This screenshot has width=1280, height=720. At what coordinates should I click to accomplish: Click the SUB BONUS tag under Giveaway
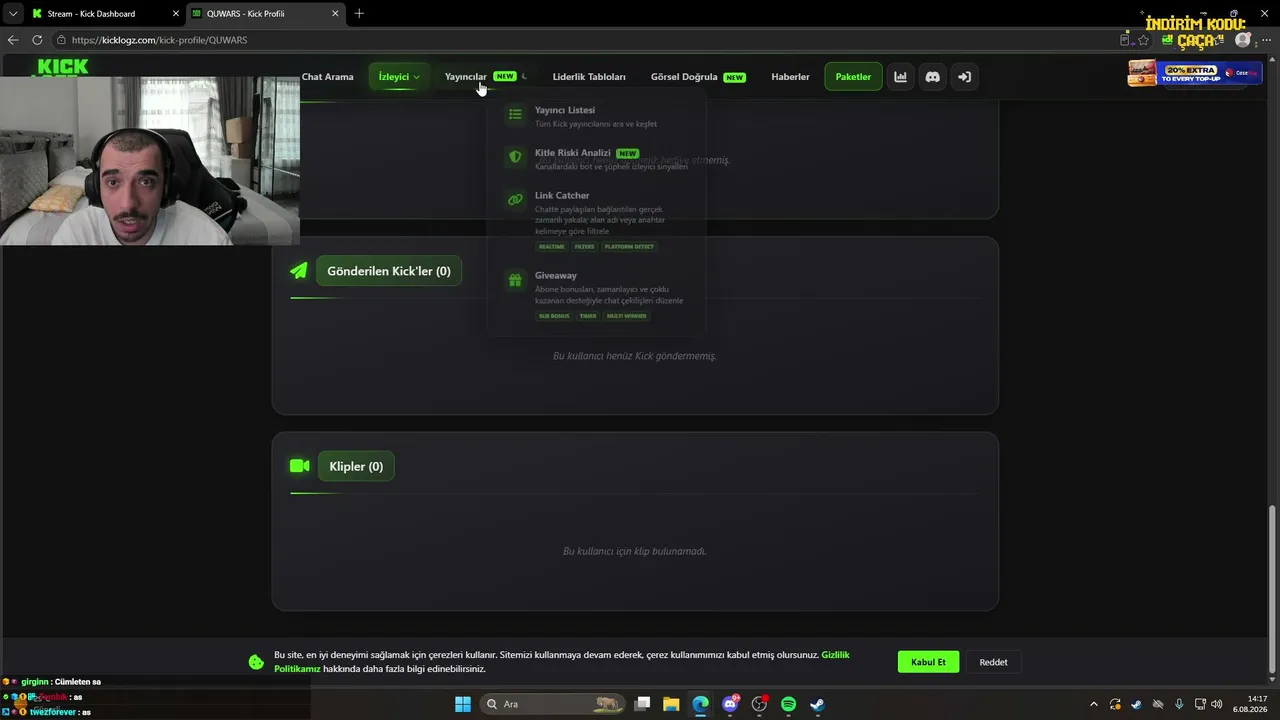(554, 316)
